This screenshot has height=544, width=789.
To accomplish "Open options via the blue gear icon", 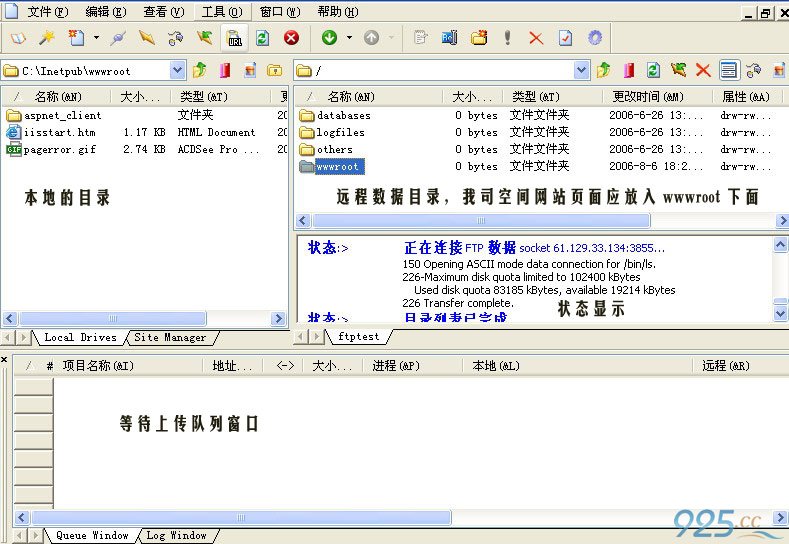I will tap(595, 38).
